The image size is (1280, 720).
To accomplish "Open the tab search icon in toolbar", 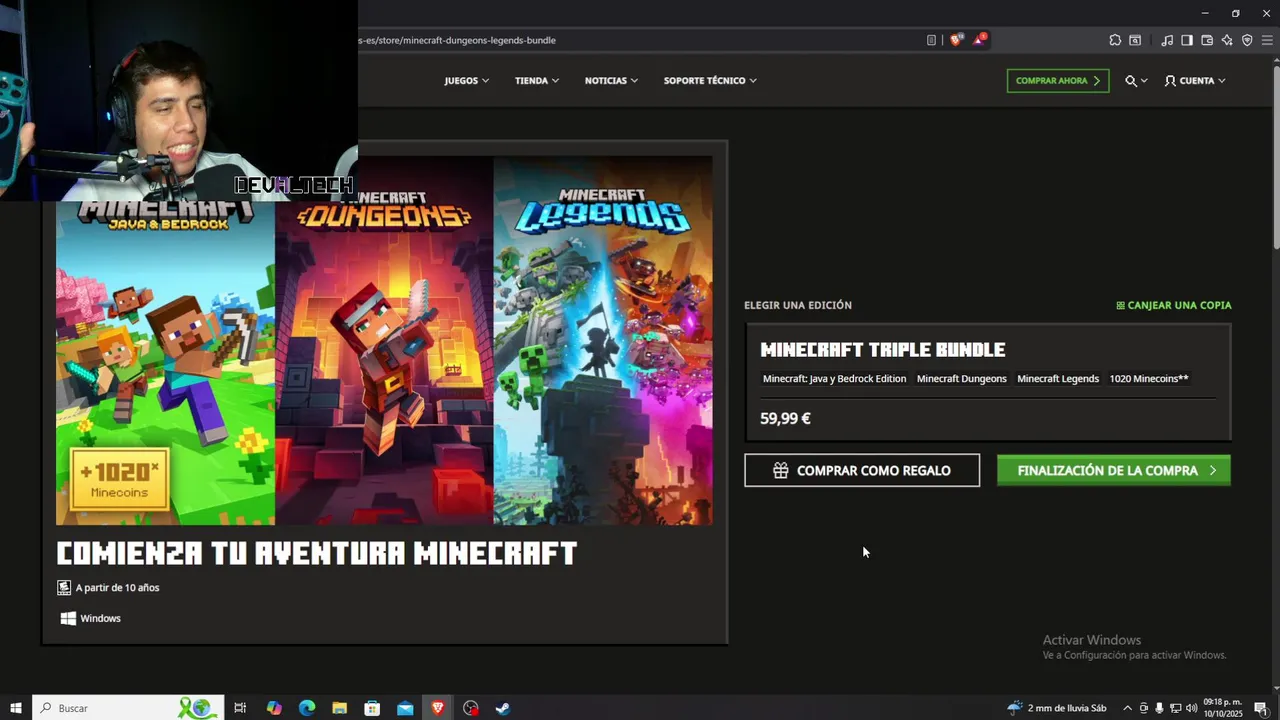I will (x=1135, y=40).
